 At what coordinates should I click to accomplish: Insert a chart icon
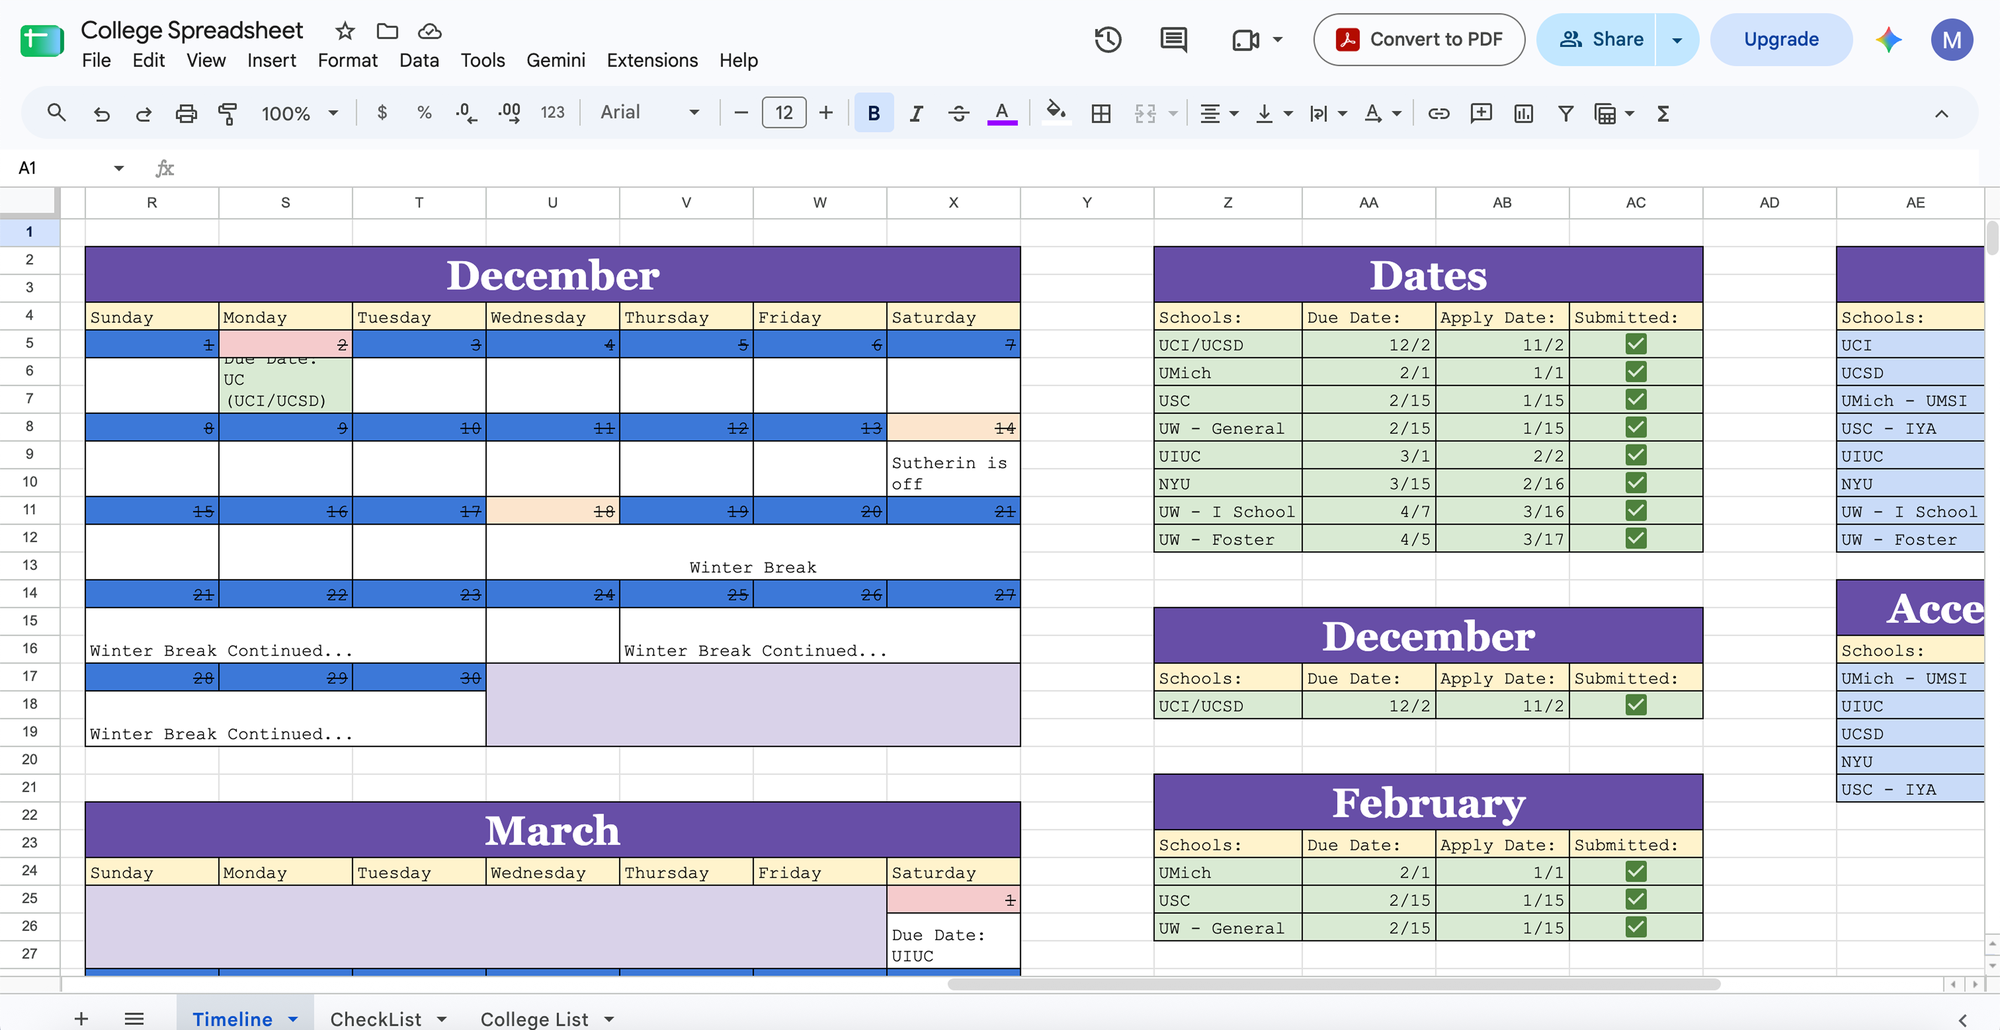(x=1523, y=114)
